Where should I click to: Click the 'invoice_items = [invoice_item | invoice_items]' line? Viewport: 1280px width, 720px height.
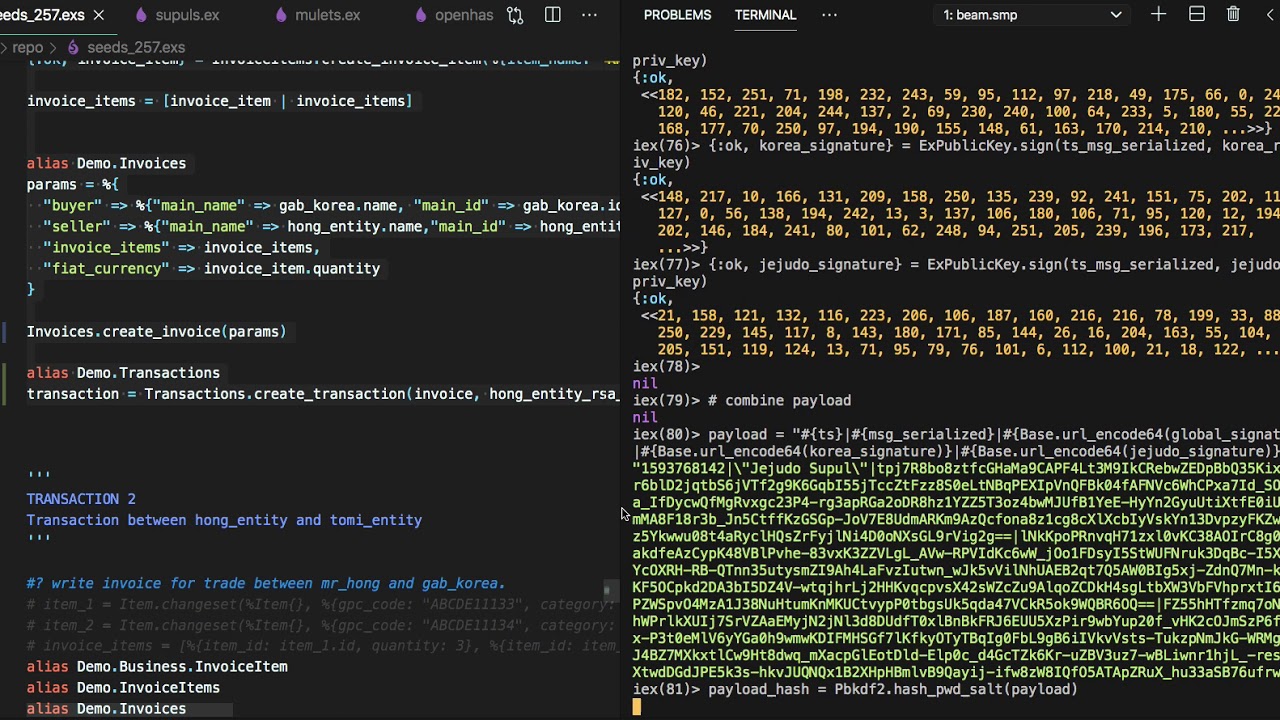220,101
